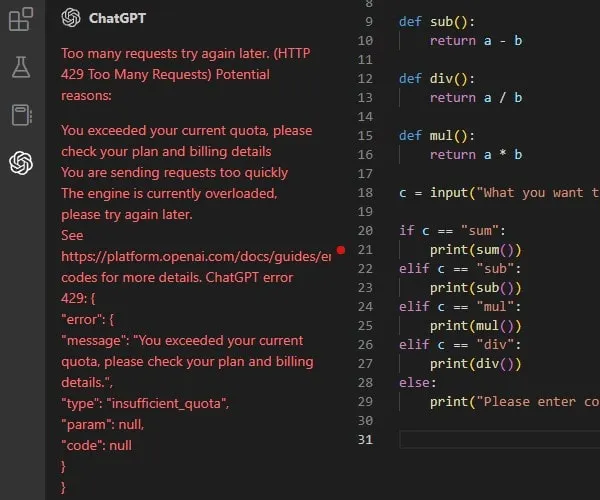Viewport: 600px width, 500px height.
Task: Click the '"code": null' line
Action: pyautogui.click(x=96, y=445)
